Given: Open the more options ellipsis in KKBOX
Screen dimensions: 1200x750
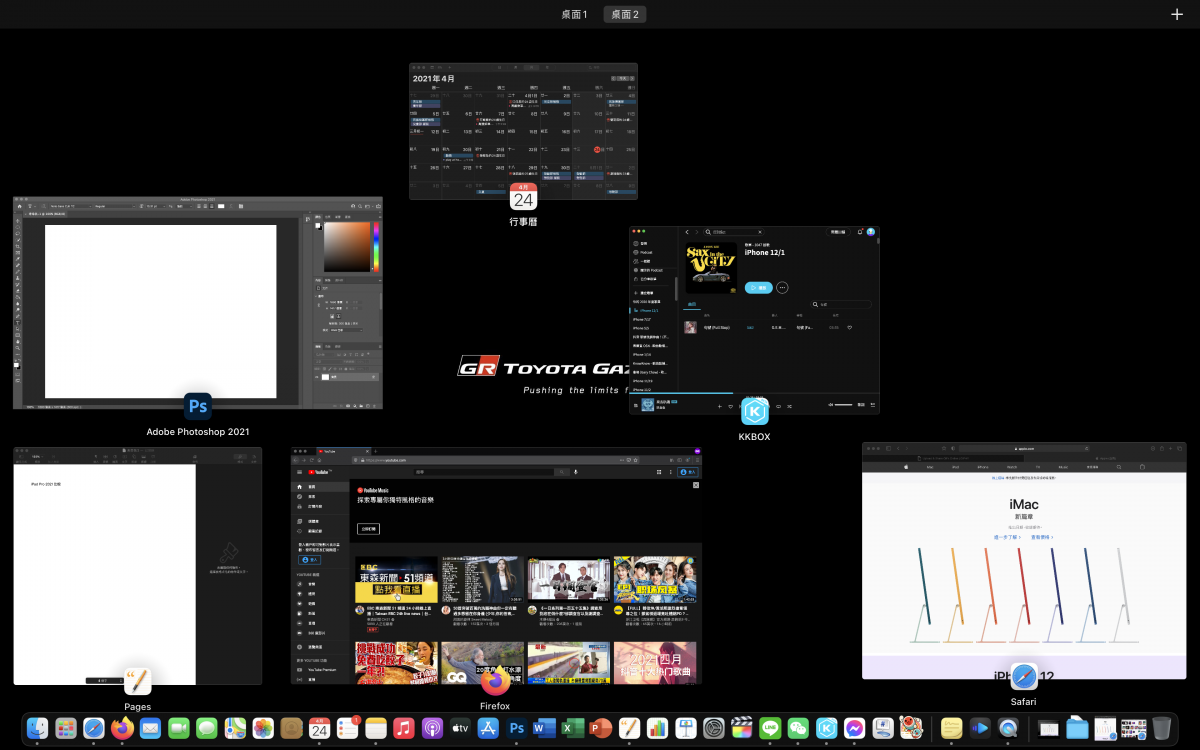Looking at the screenshot, I should [782, 287].
